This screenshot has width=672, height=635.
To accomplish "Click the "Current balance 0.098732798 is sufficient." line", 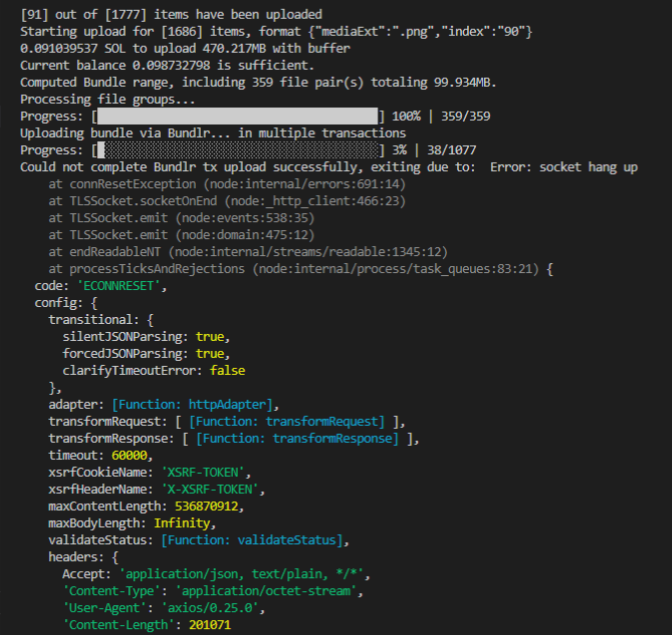I will 167,66.
